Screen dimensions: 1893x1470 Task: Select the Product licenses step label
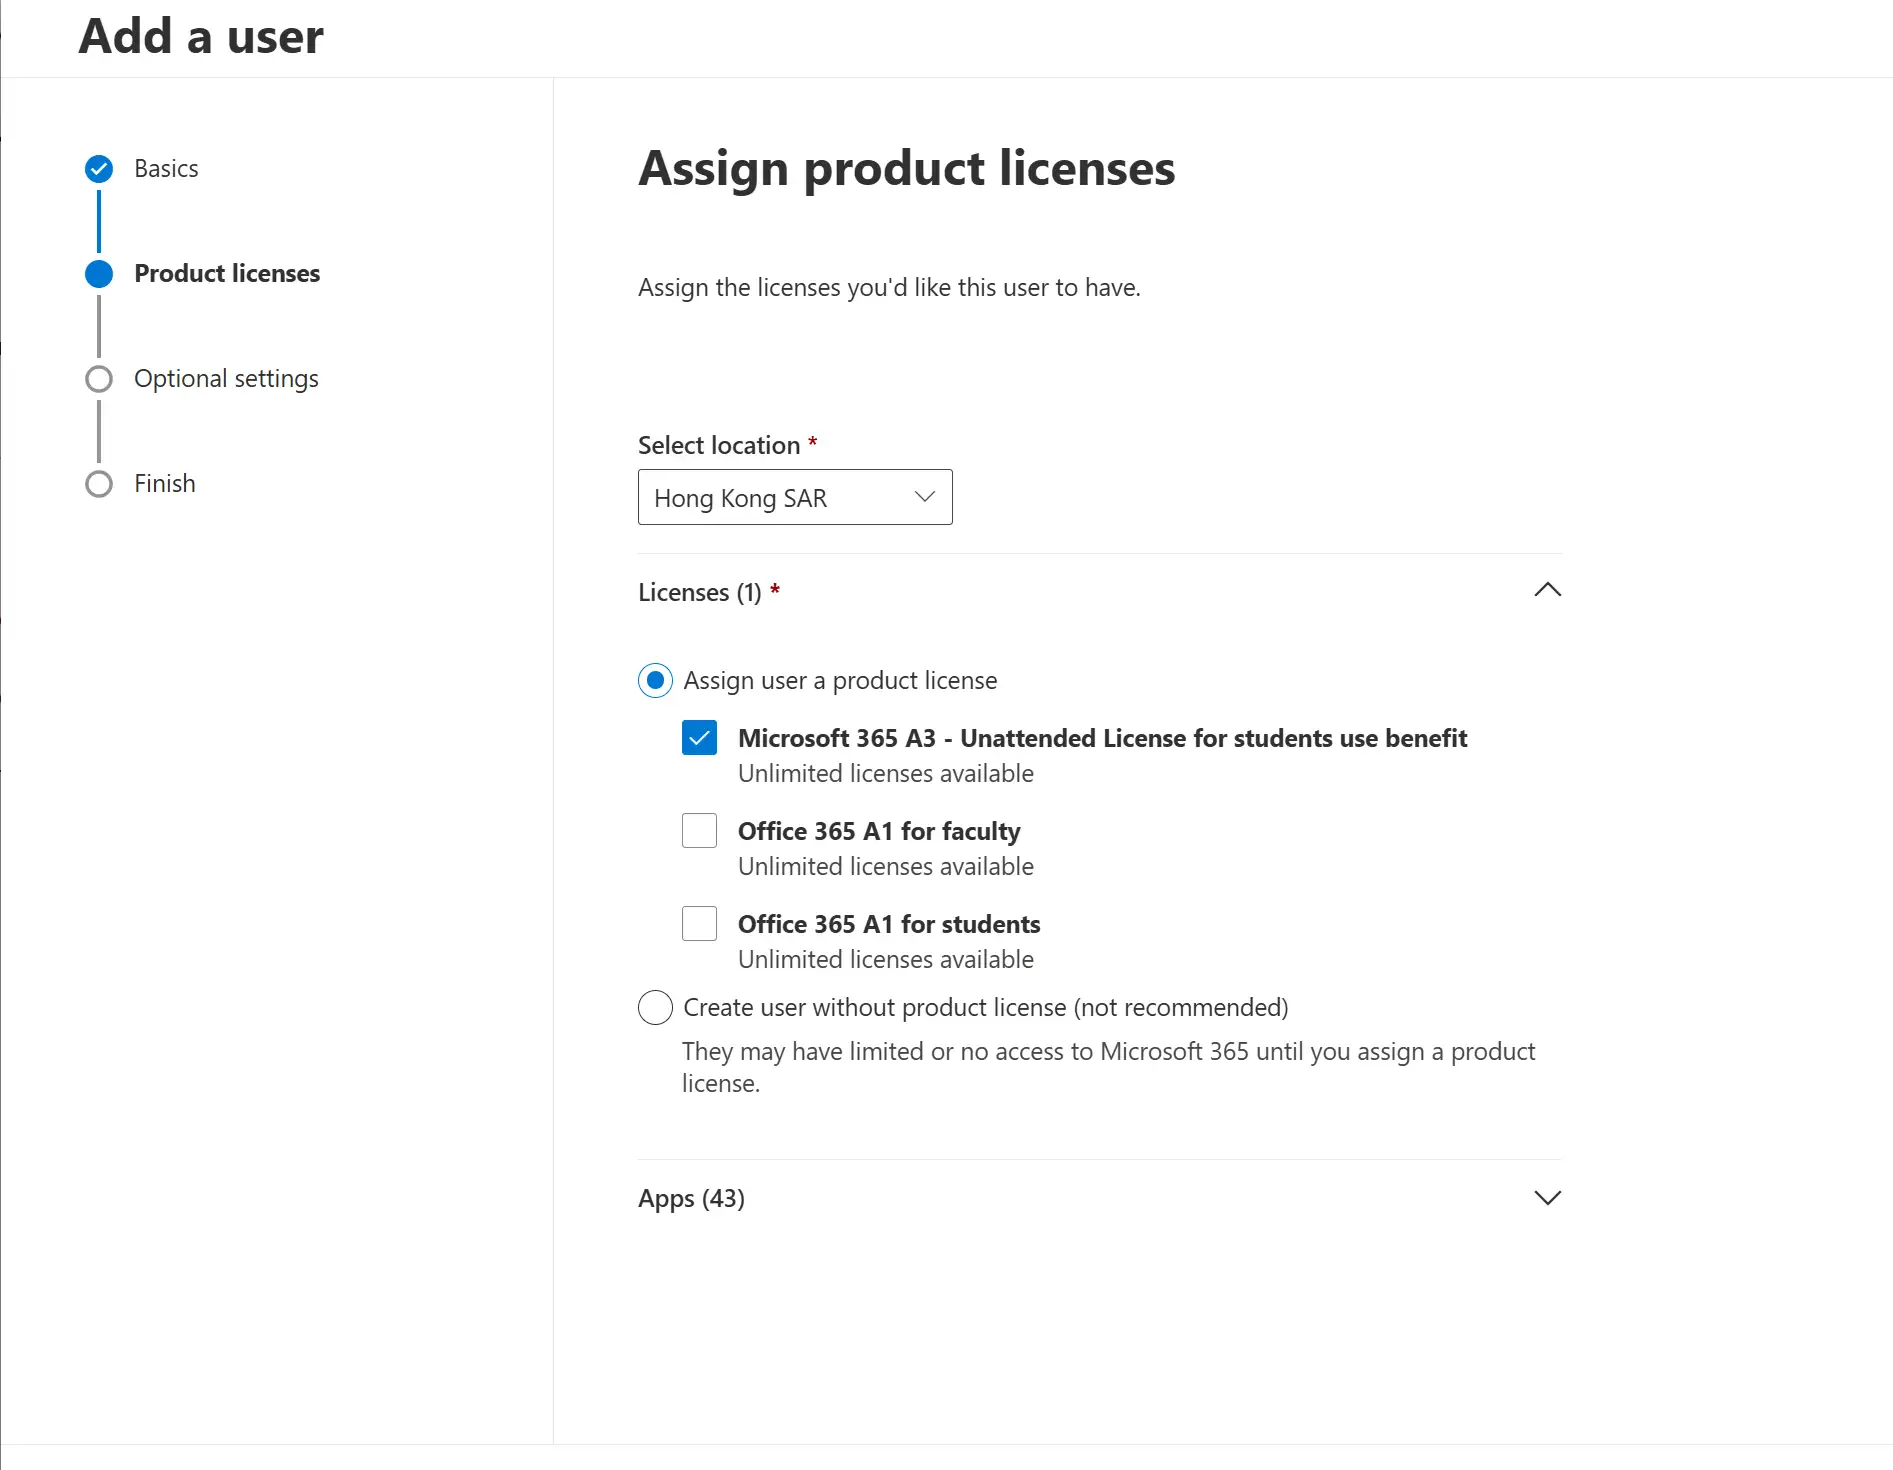tap(227, 274)
